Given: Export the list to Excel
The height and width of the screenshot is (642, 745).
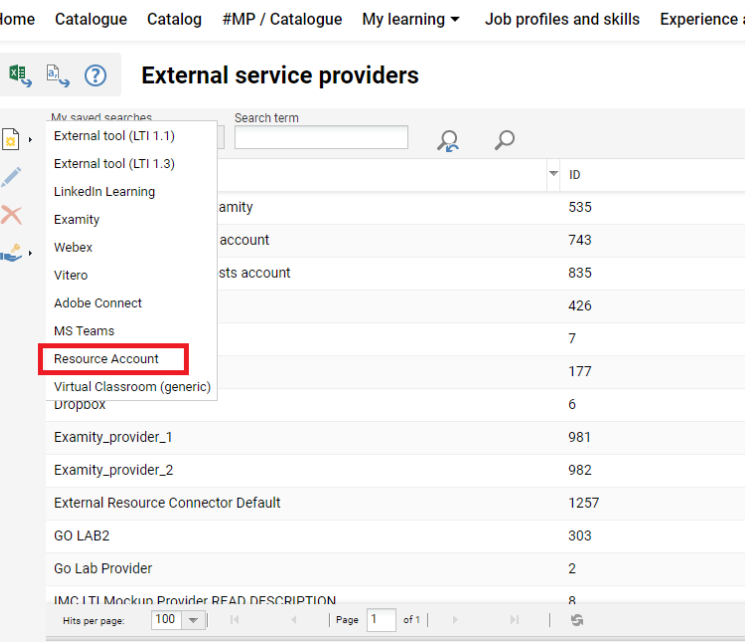Looking at the screenshot, I should coord(20,75).
